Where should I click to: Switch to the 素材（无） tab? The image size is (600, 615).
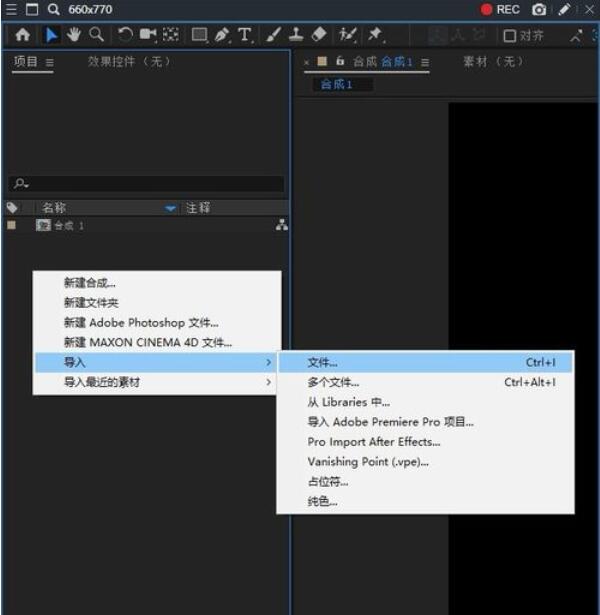(493, 62)
